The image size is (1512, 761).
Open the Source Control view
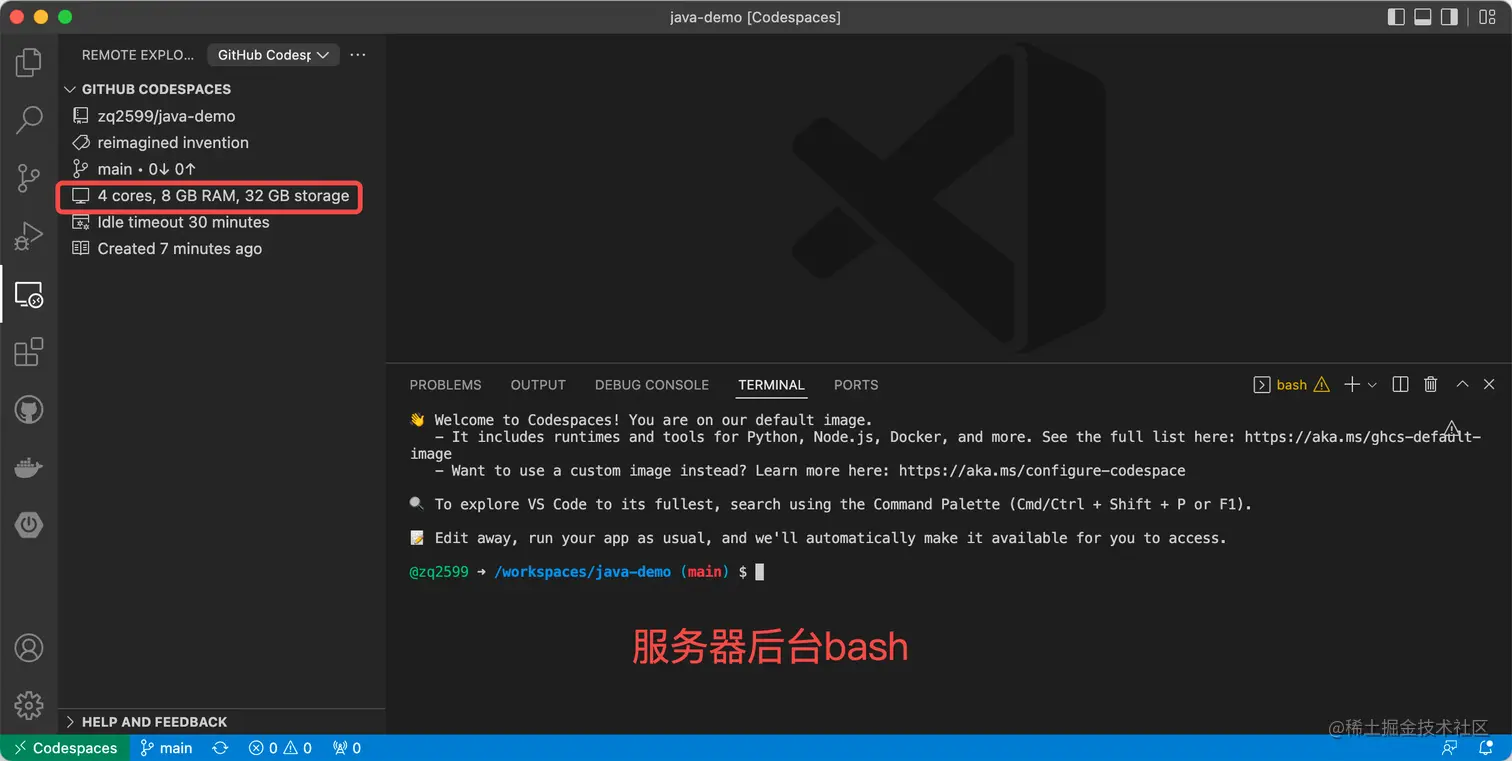pyautogui.click(x=29, y=179)
